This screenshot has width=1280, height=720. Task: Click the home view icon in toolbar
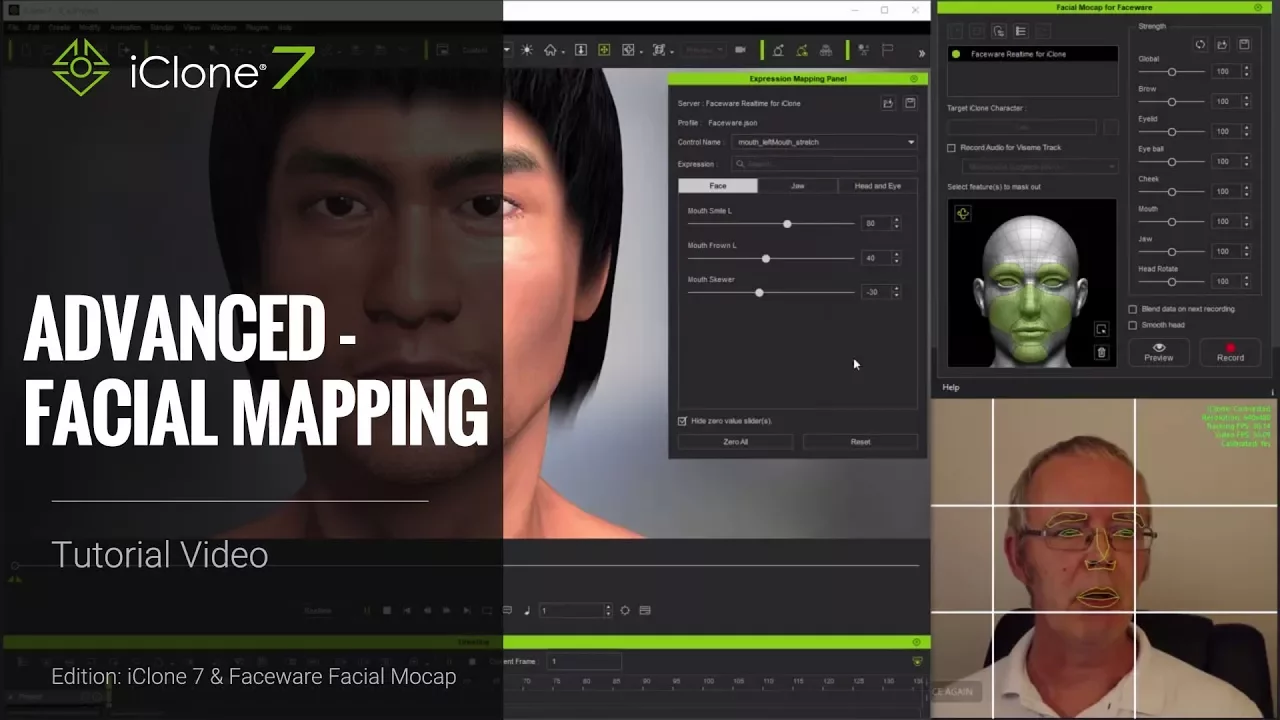550,50
